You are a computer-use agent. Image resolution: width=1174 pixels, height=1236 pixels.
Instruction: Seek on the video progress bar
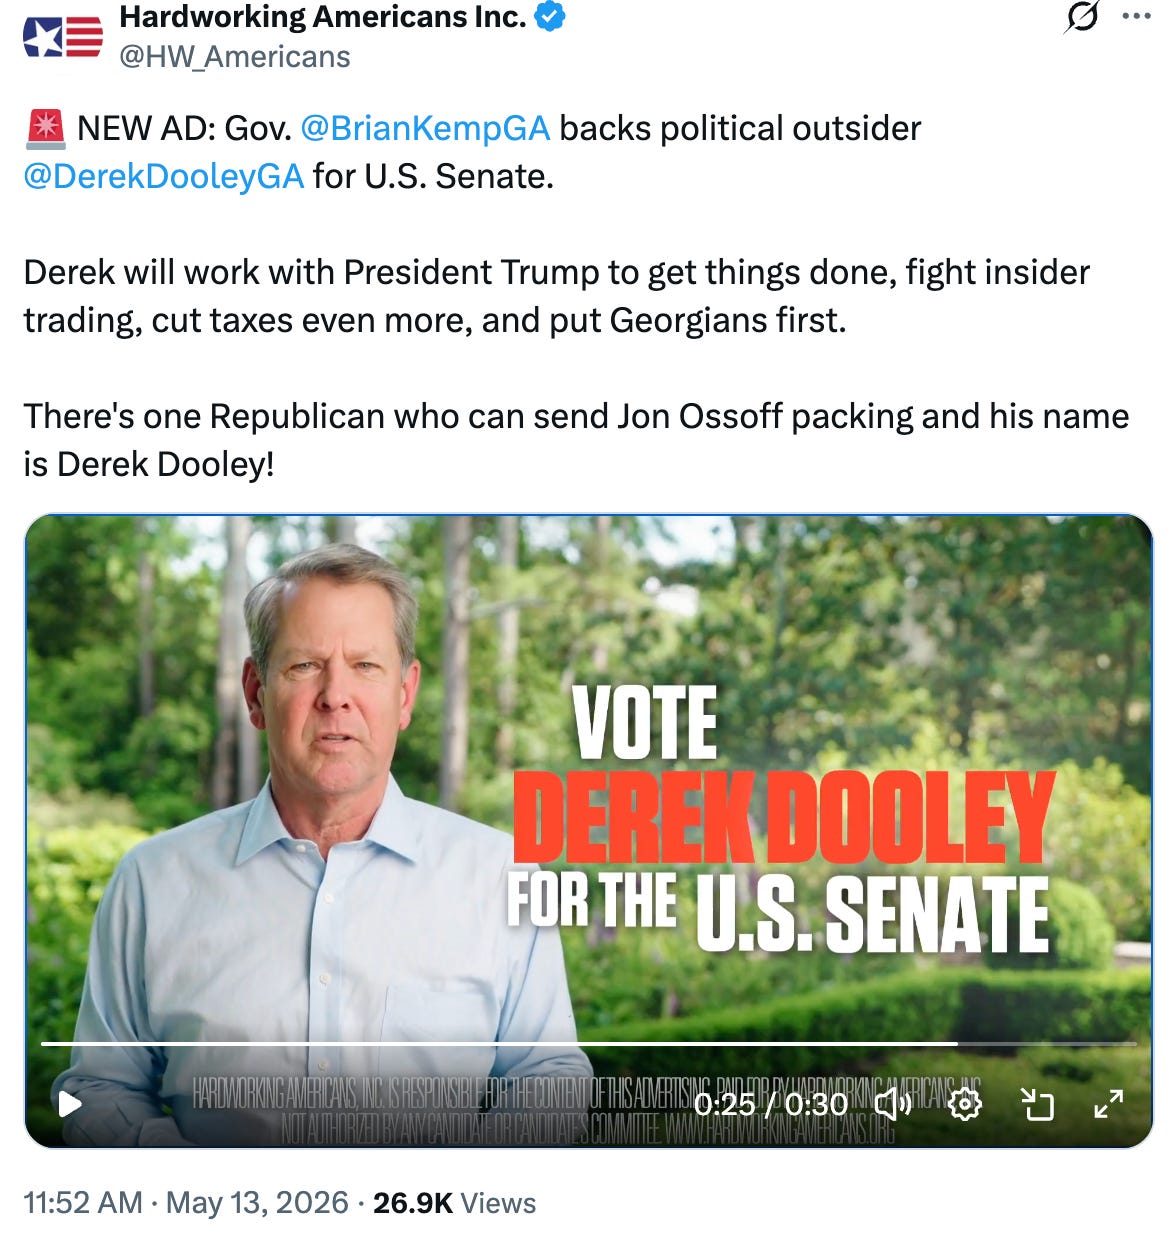[588, 1043]
